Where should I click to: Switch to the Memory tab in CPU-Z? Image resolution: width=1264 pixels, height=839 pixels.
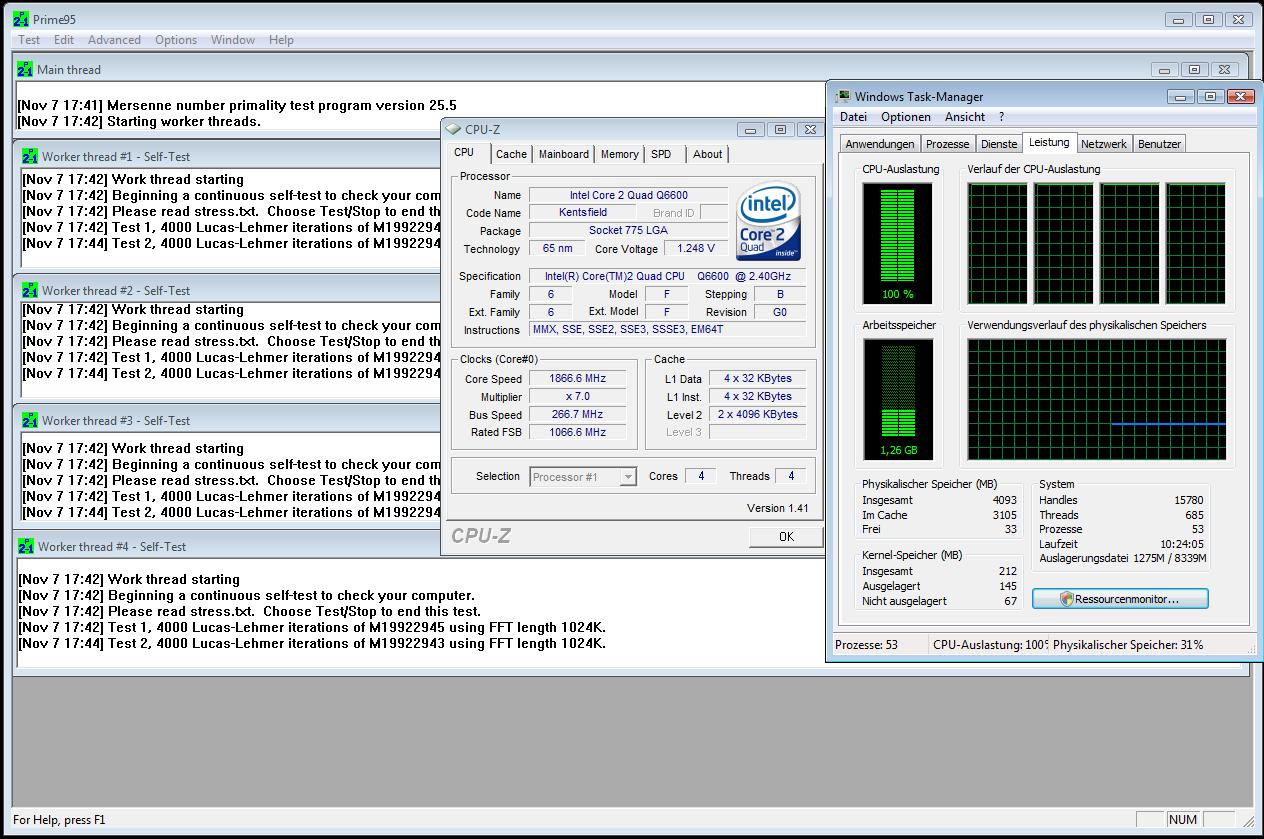point(619,154)
